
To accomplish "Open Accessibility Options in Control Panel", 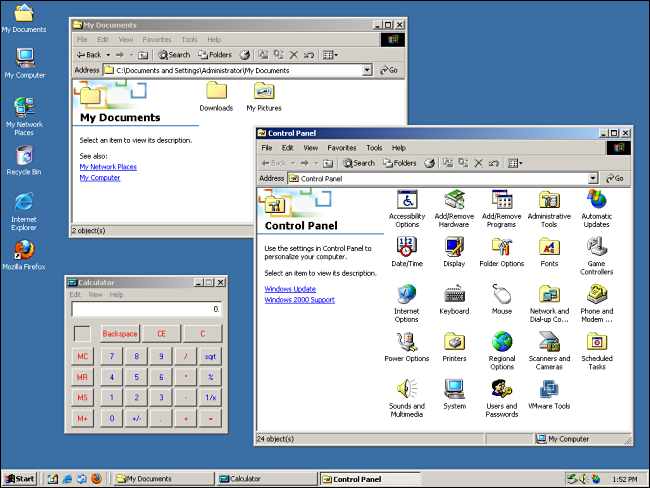I will click(x=407, y=209).
